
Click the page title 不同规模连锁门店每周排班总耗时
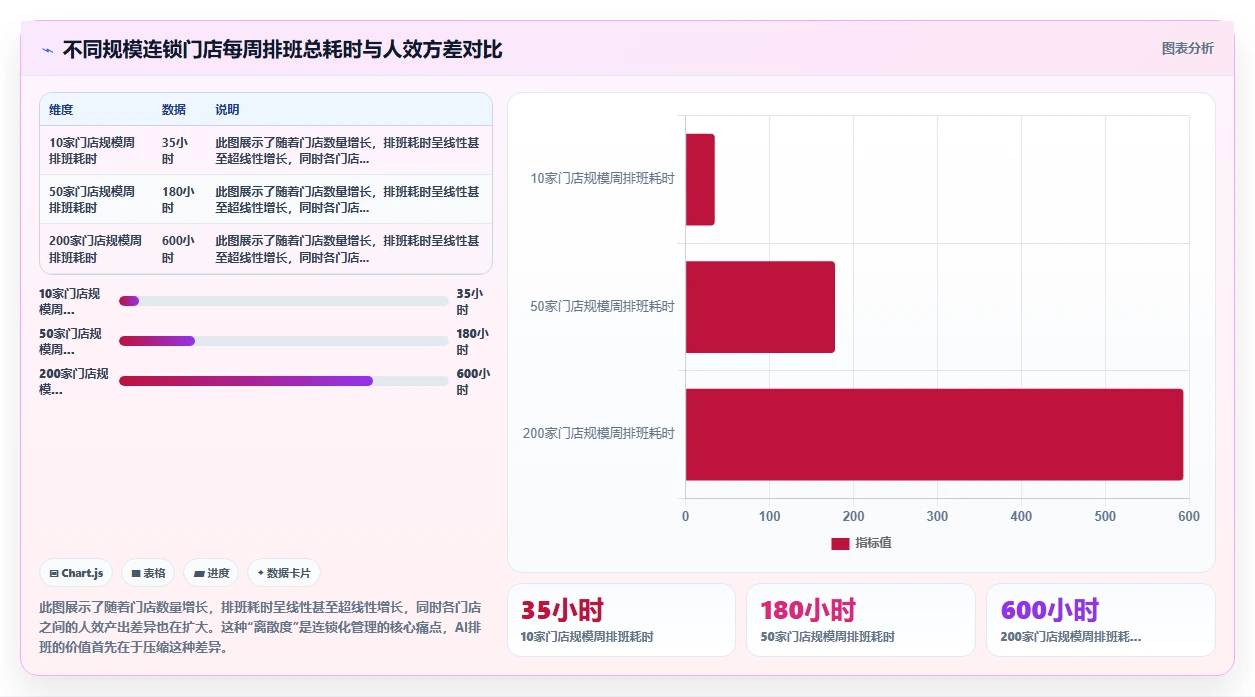[x=283, y=49]
